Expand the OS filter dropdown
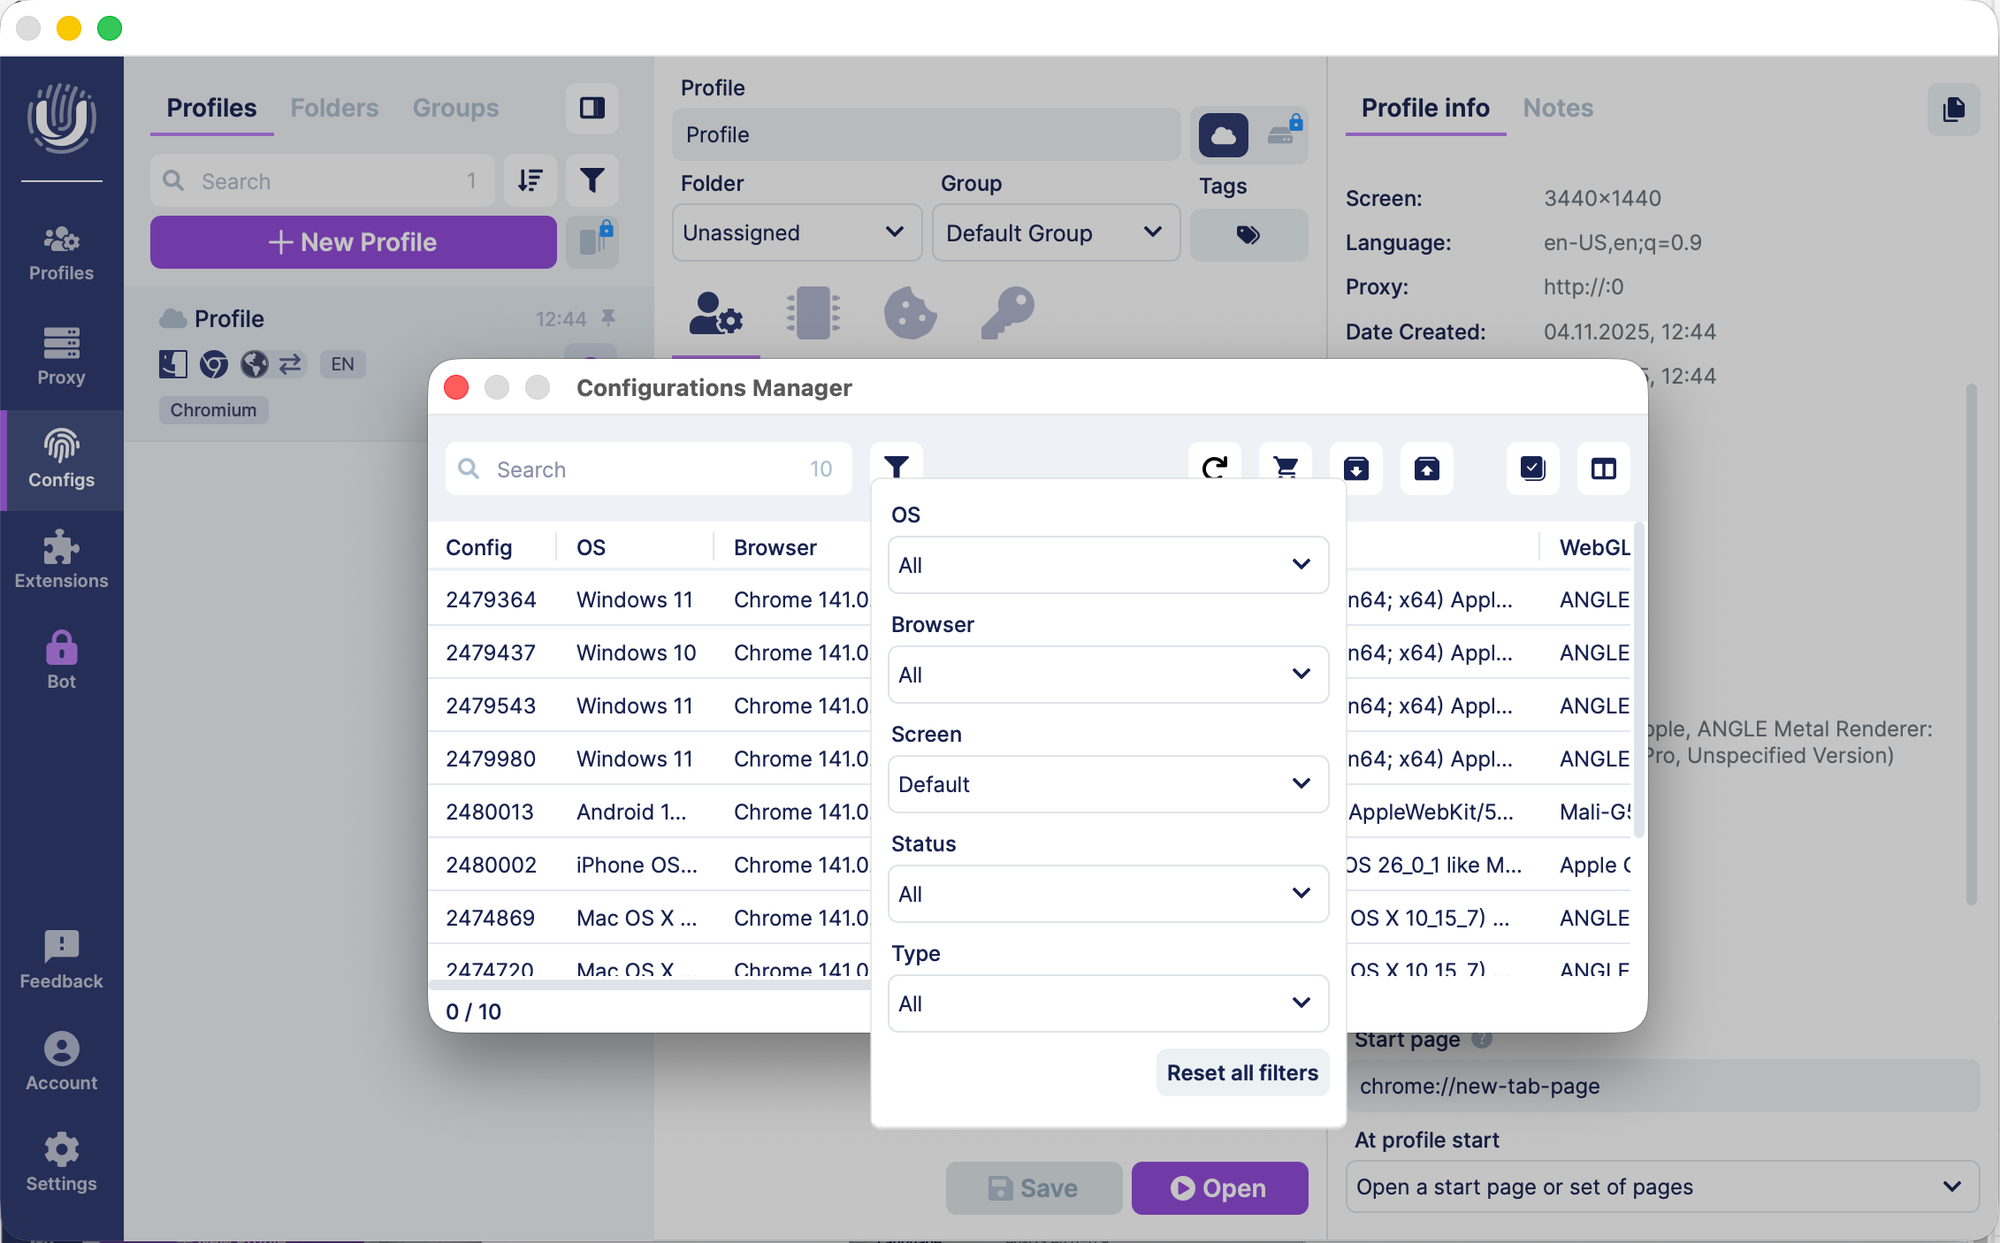The image size is (2000, 1243). [x=1107, y=565]
